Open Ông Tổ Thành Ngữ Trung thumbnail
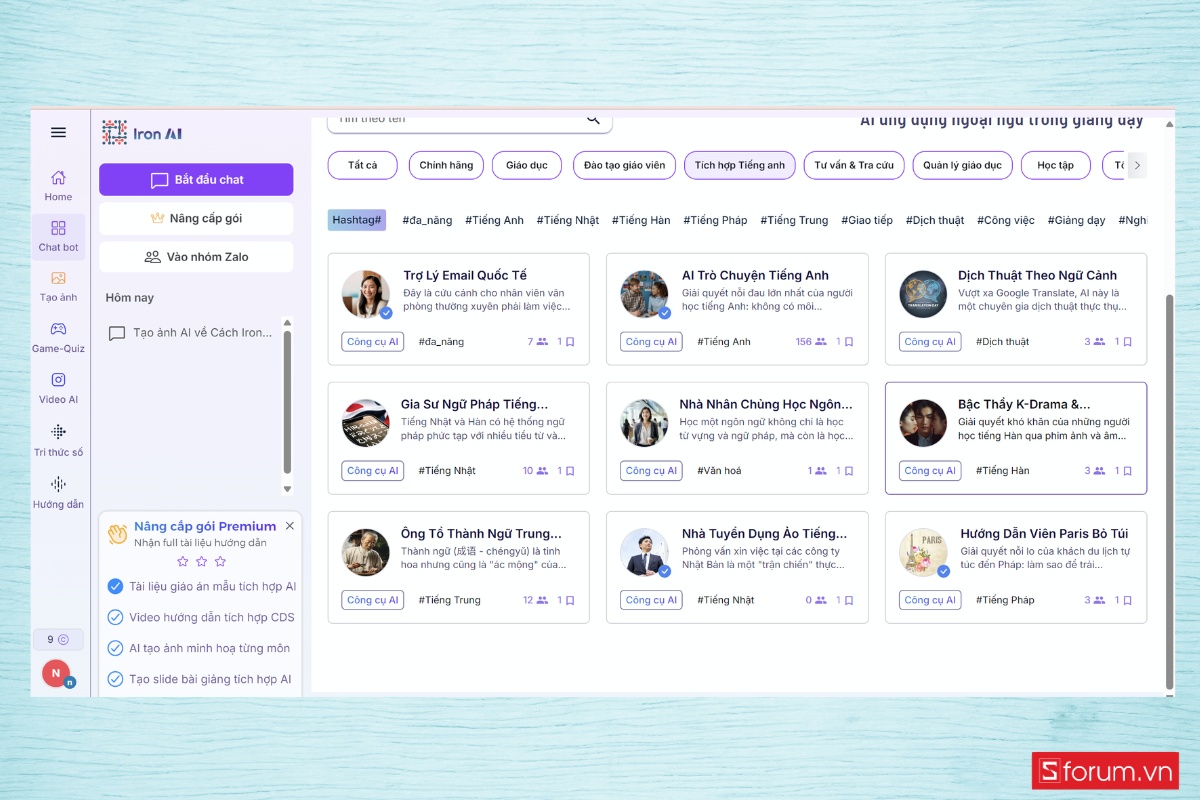The height and width of the screenshot is (800, 1200). click(x=366, y=552)
